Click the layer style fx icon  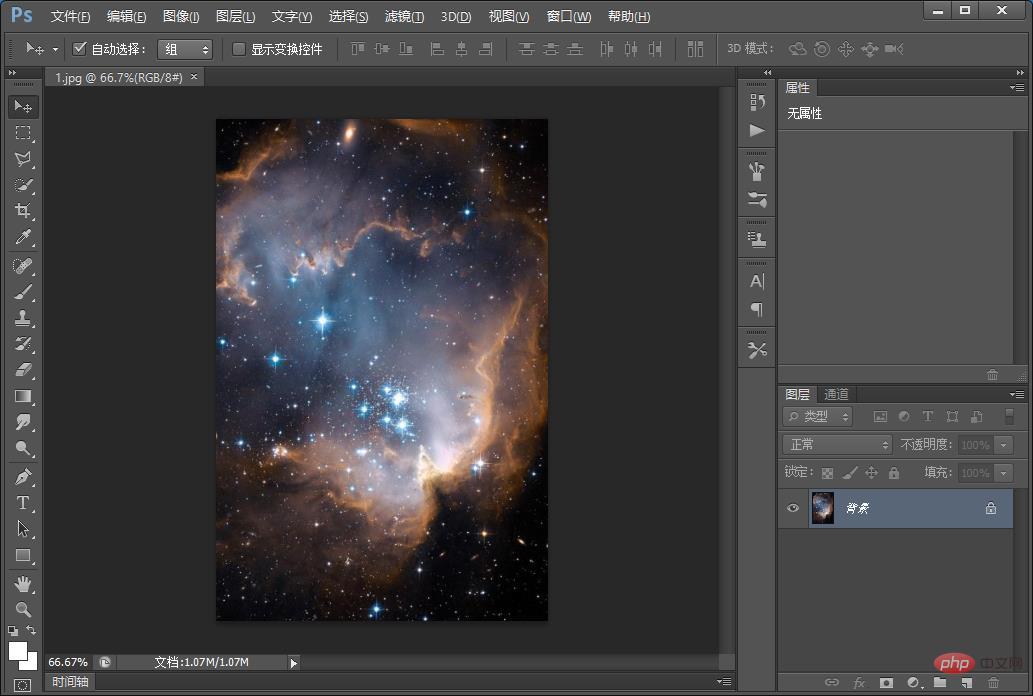coord(859,683)
